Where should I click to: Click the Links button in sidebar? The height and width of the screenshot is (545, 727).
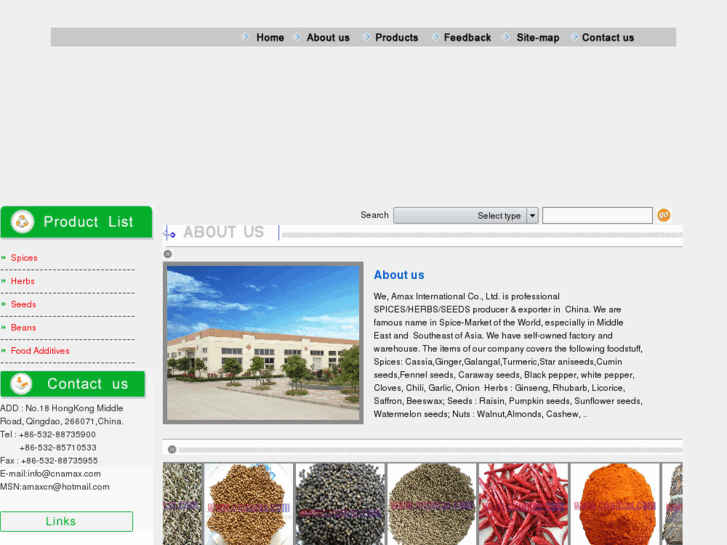click(67, 521)
